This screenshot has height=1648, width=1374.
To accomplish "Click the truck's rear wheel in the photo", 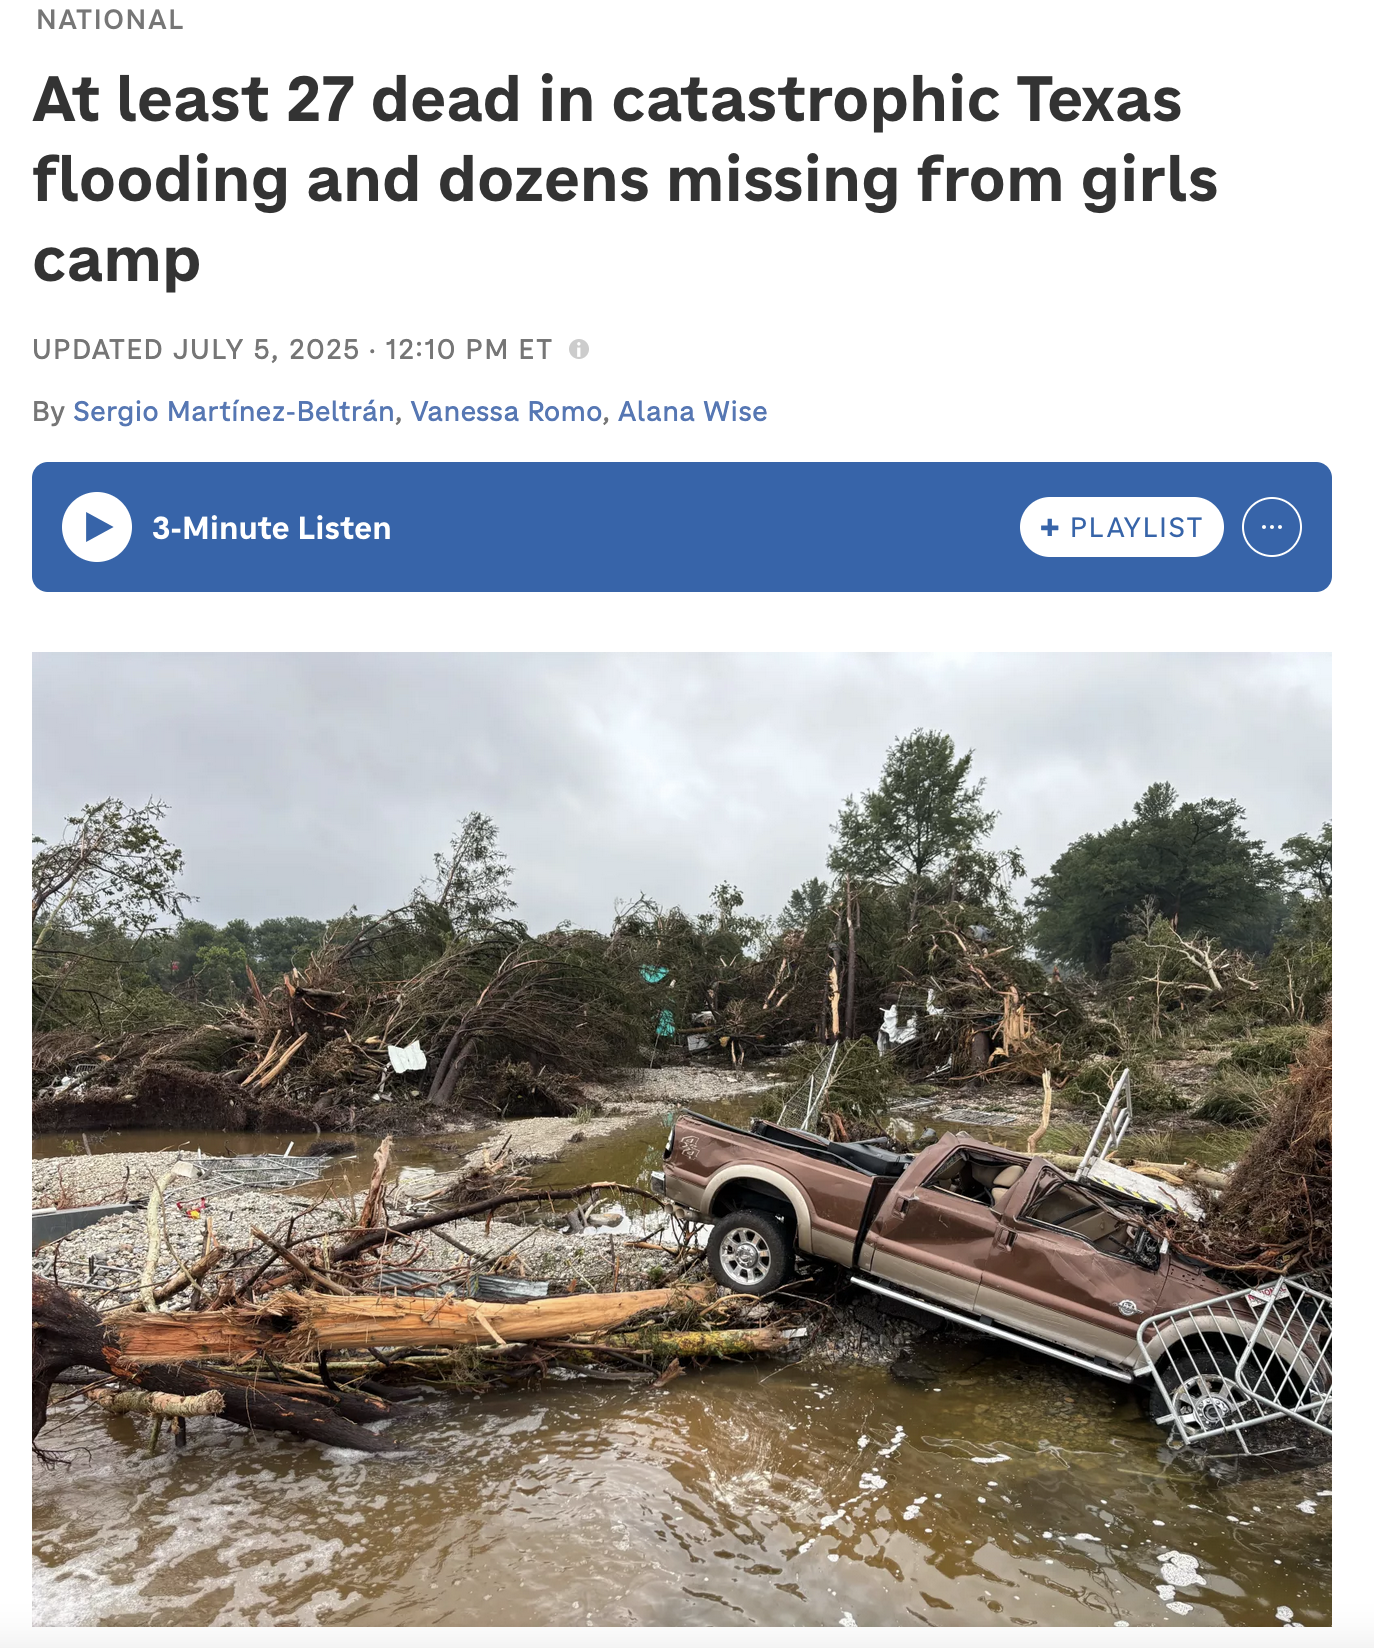I will 749,1252.
